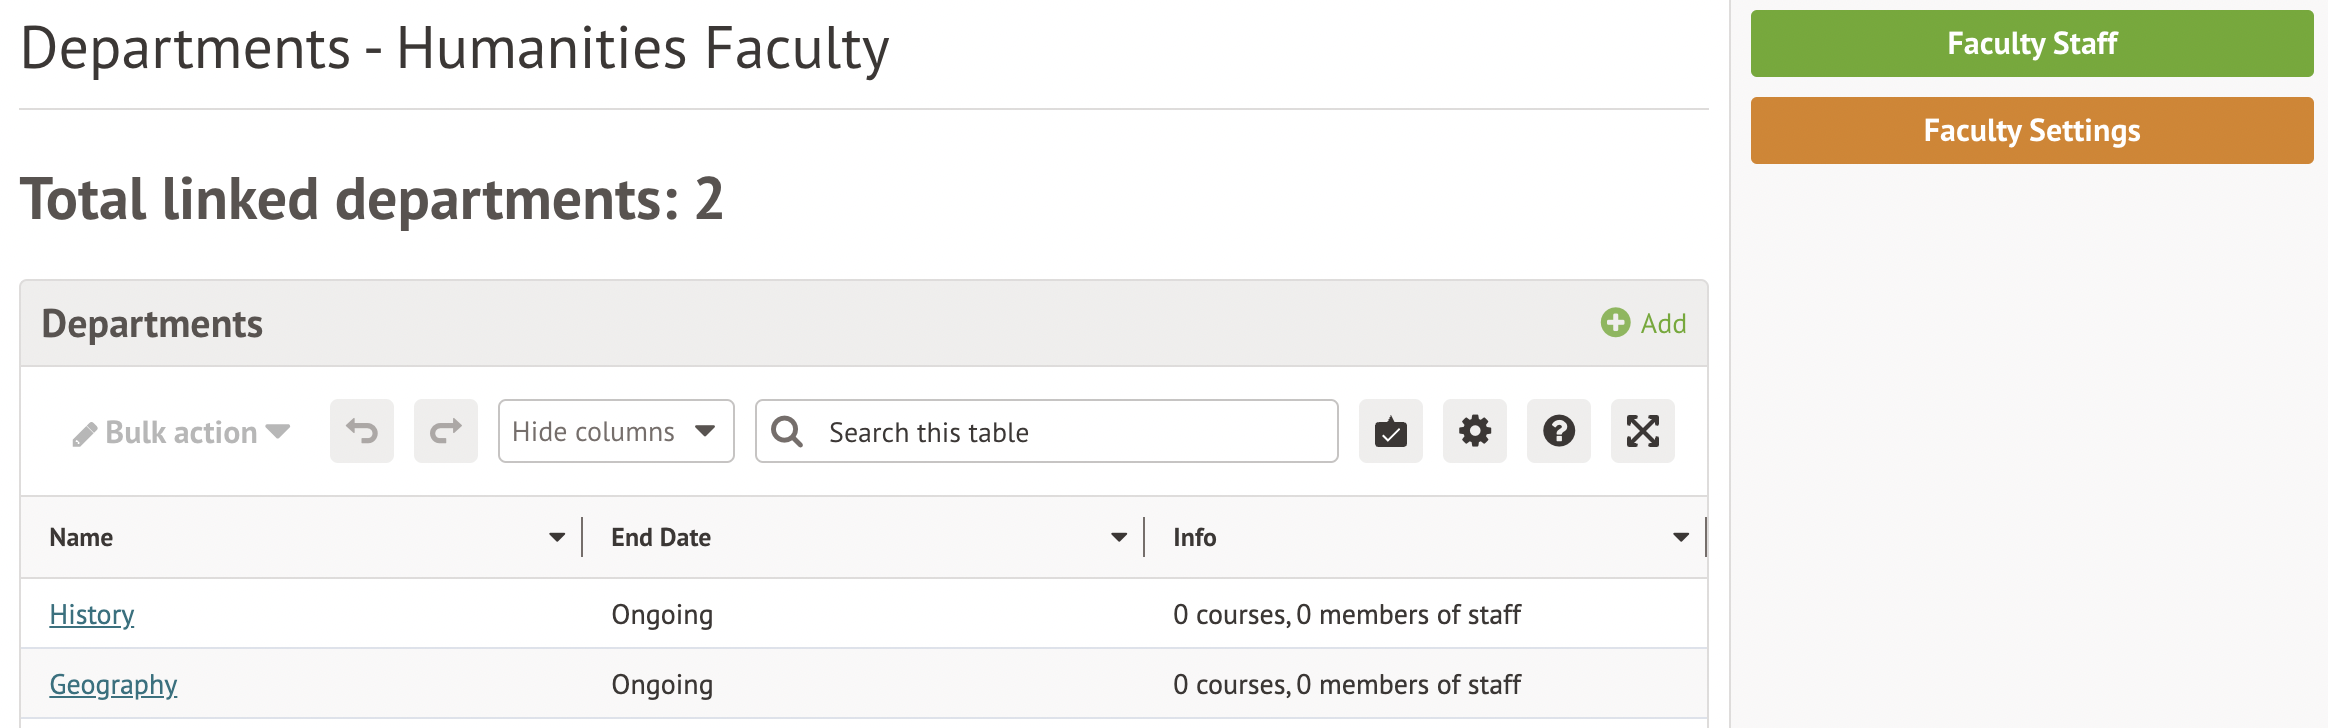Expand table to fullscreen with arrows icon
Image resolution: width=2328 pixels, height=728 pixels.
pos(1643,432)
